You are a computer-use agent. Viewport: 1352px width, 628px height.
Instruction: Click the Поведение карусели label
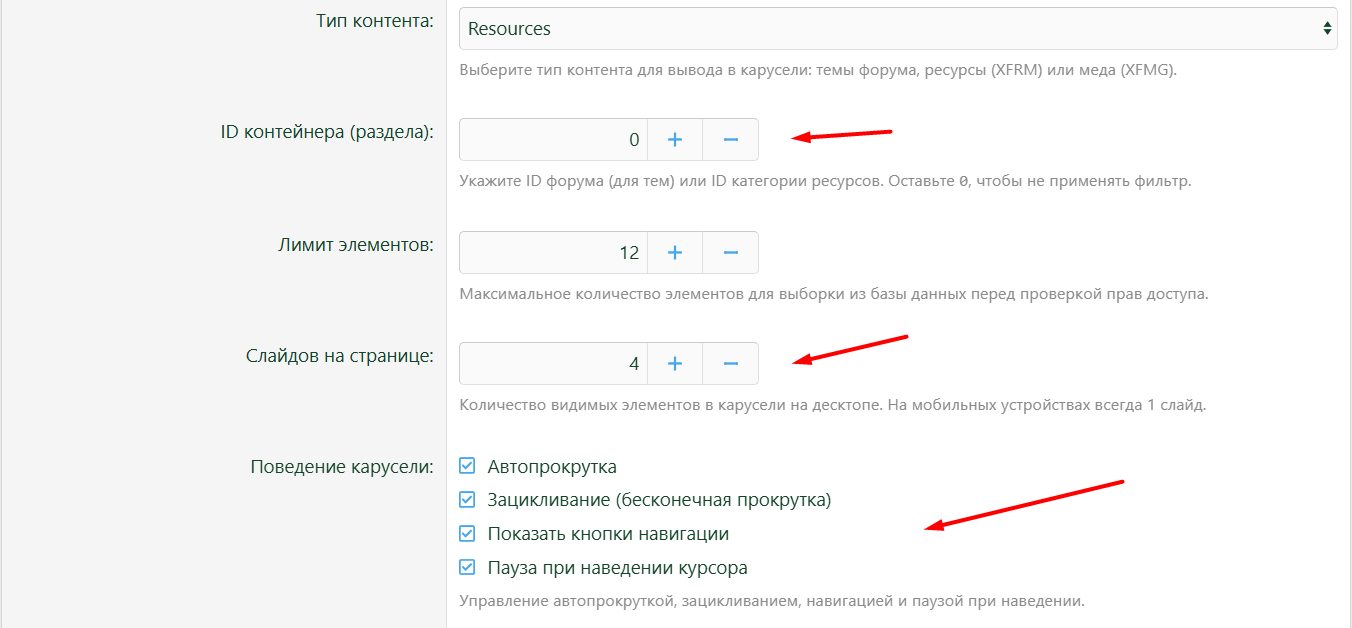tap(342, 467)
